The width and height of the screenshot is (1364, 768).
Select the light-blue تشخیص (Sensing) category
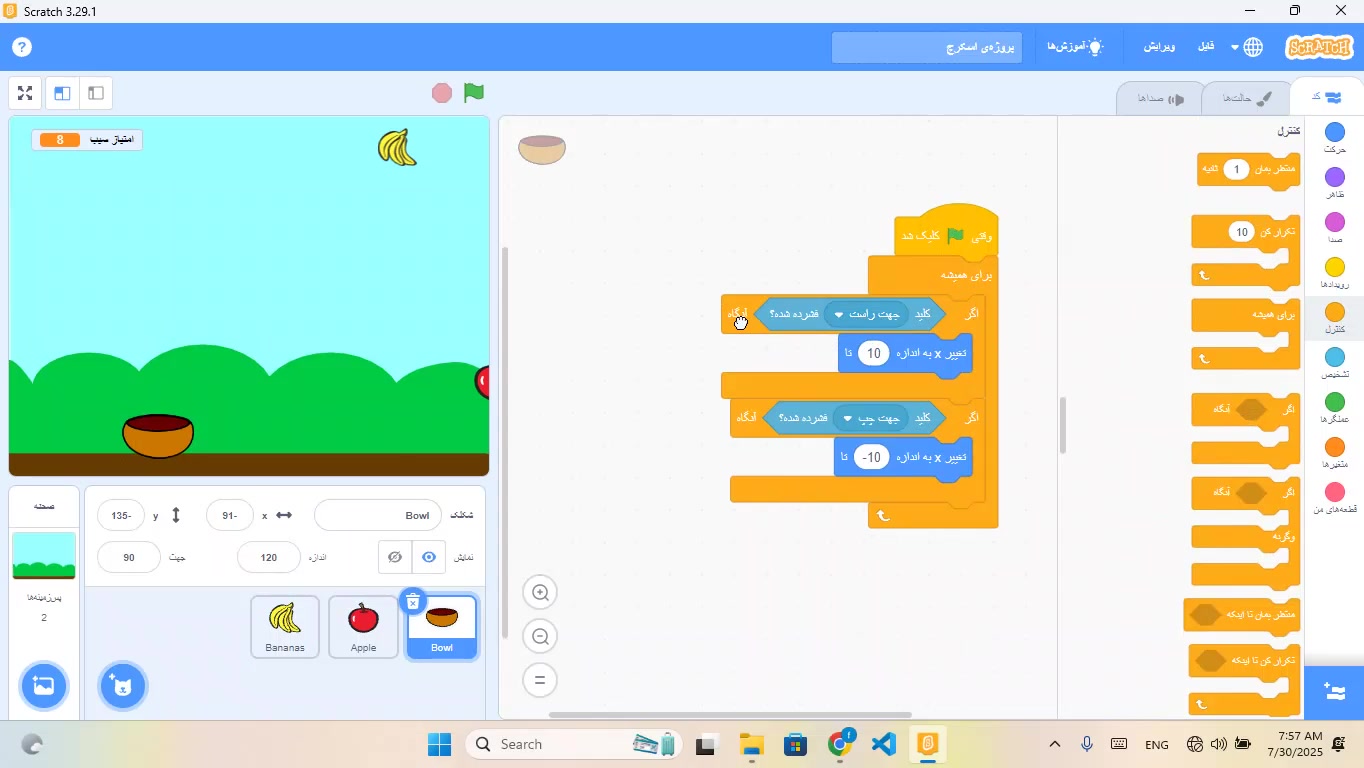pos(1335,364)
